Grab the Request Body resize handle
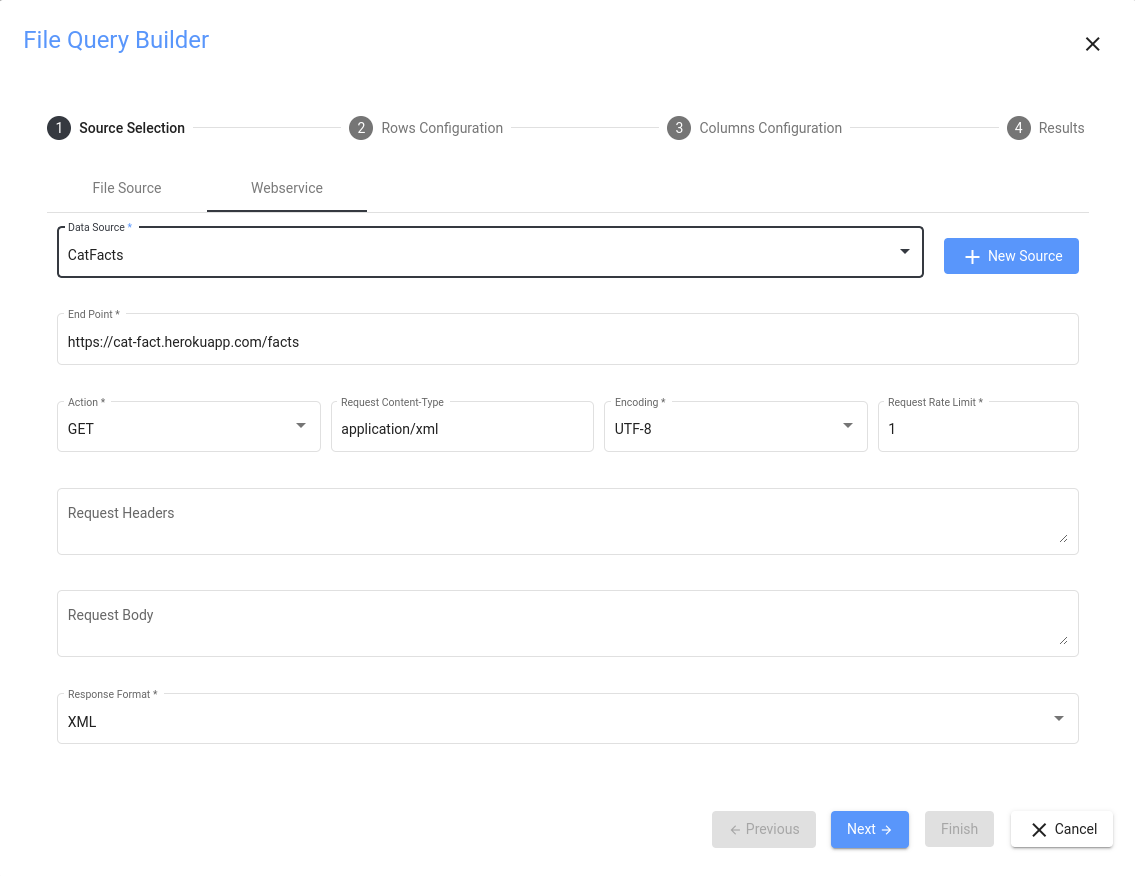The width and height of the screenshot is (1135, 876). coord(1063,640)
